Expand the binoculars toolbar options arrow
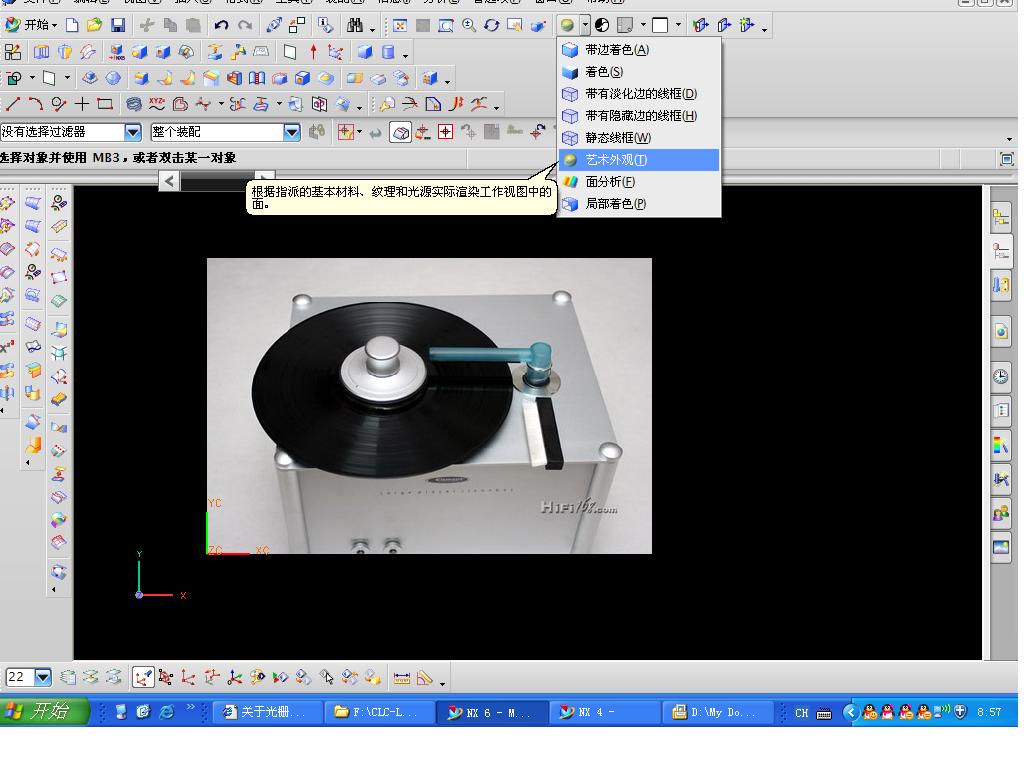This screenshot has height=768, width=1024. pos(372,29)
